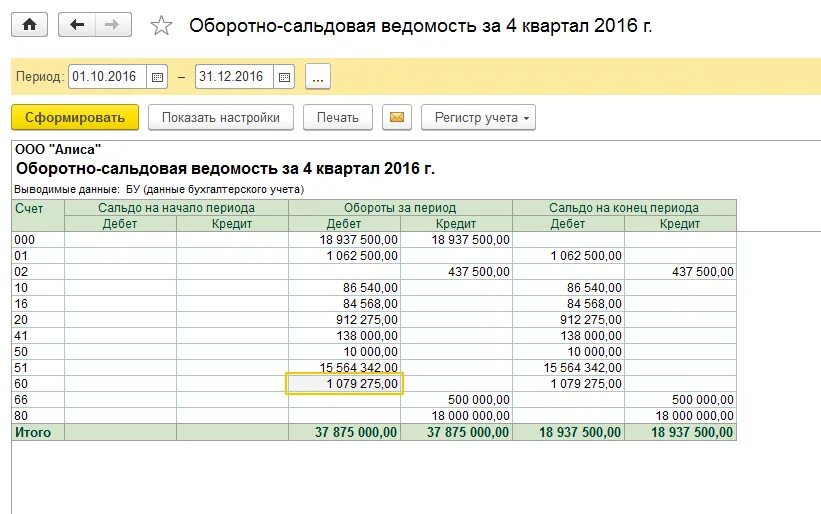Screen dimensions: 821x514
Task: Click the Печать button
Action: click(338, 117)
